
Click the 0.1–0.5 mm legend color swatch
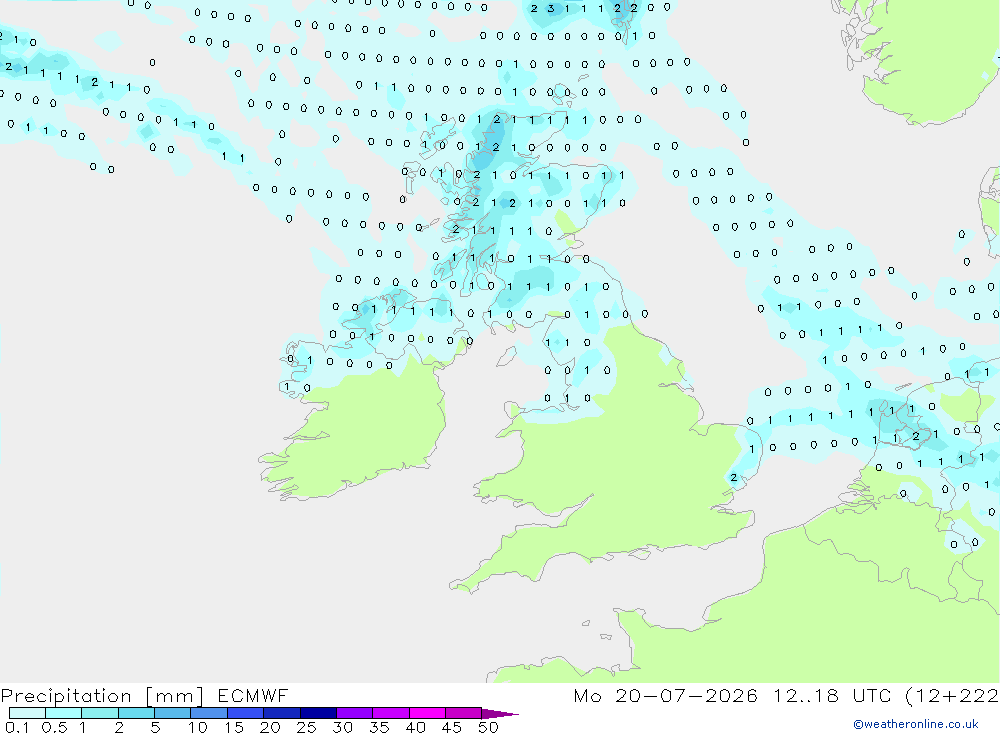point(27,713)
